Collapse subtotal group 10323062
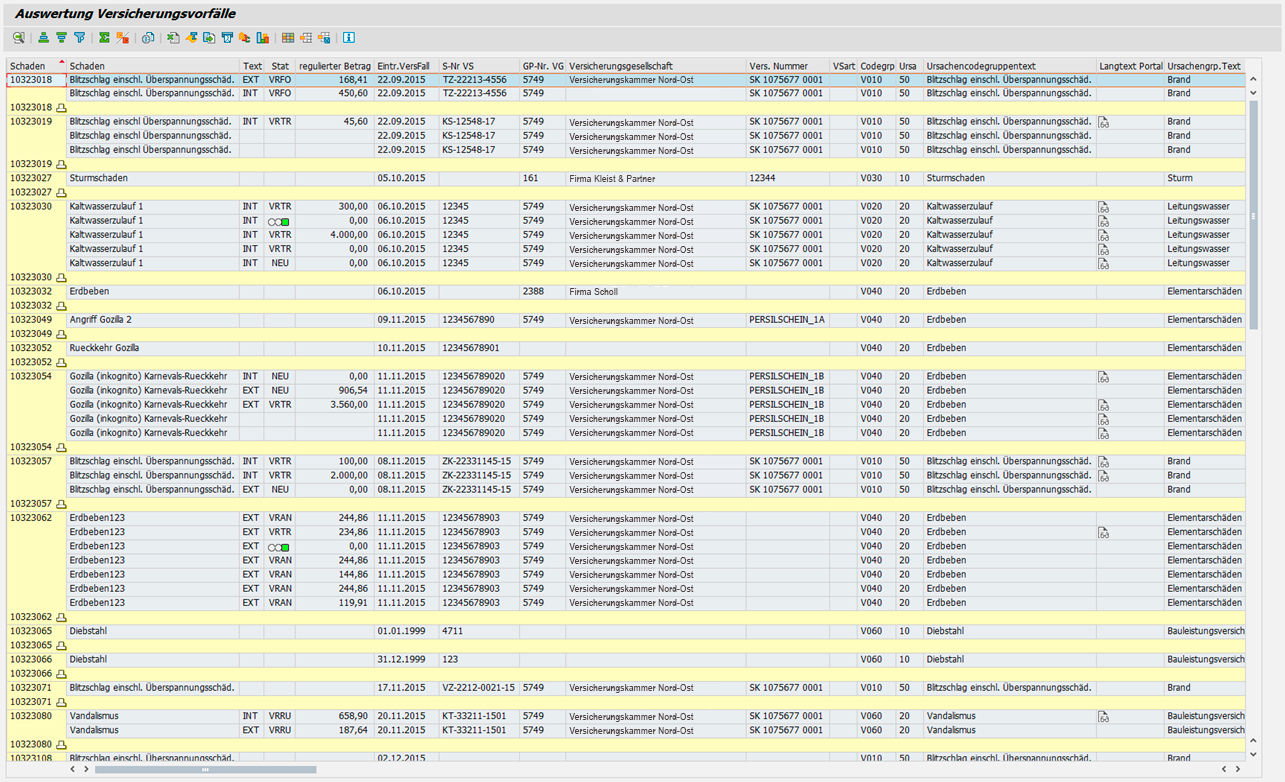The width and height of the screenshot is (1285, 782). 61,617
